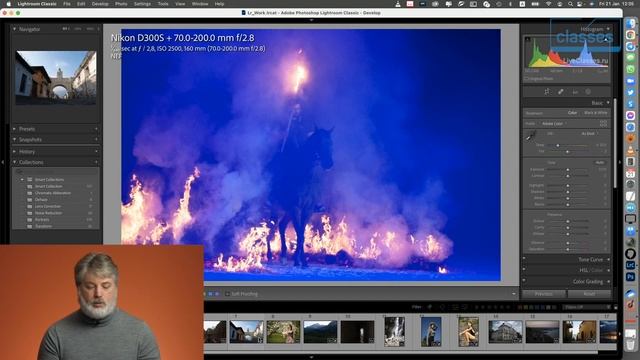Open the Filters Off dropdown in filmstrip
The width and height of the screenshot is (640, 360).
click(586, 307)
